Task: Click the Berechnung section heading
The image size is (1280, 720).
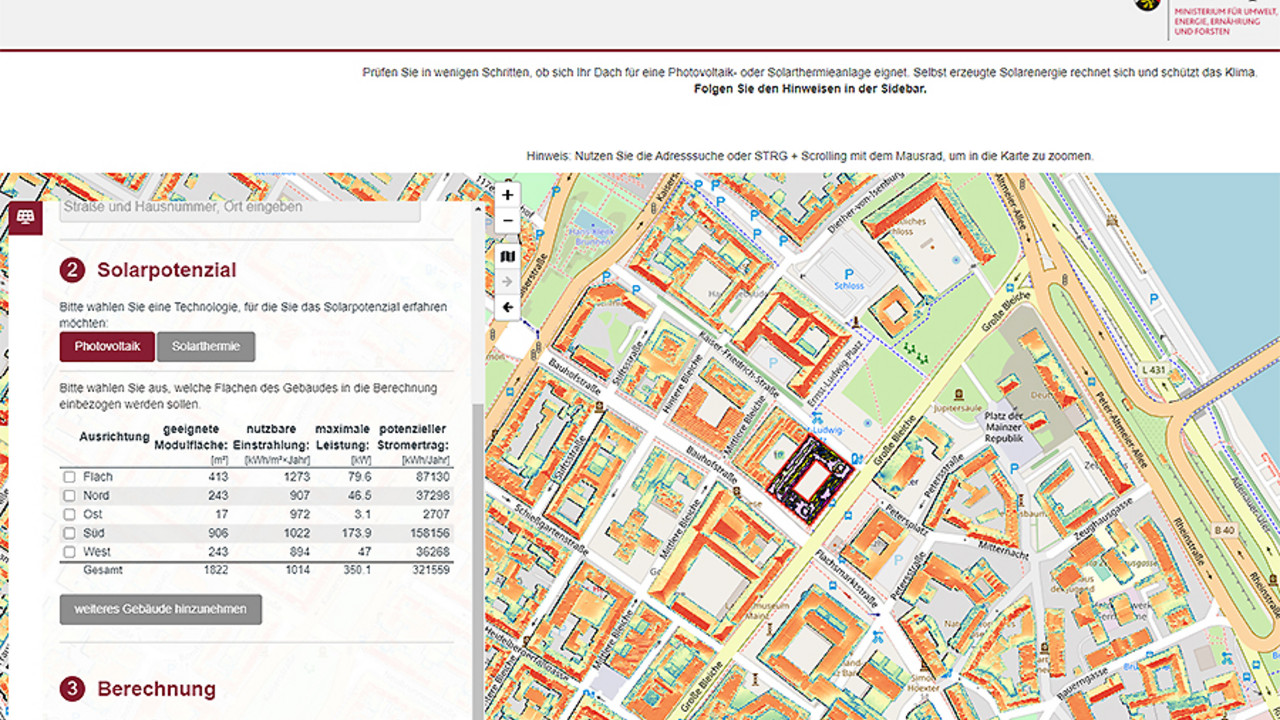Action: 156,689
